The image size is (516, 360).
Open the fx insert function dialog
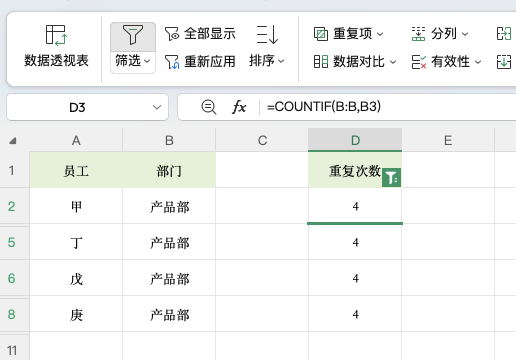pos(239,107)
